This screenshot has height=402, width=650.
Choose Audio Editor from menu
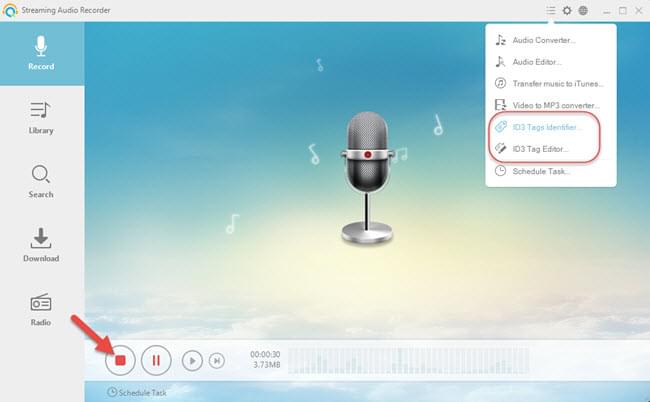[551, 62]
